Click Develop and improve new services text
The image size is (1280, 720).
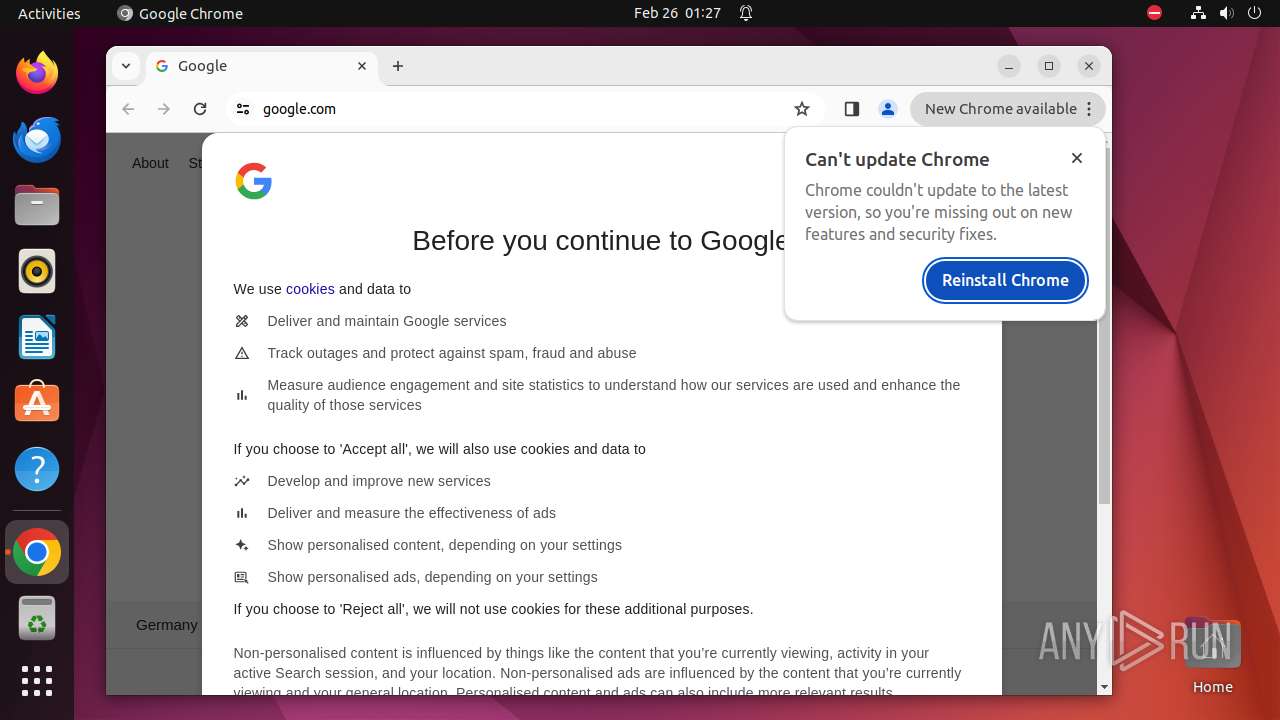point(379,481)
